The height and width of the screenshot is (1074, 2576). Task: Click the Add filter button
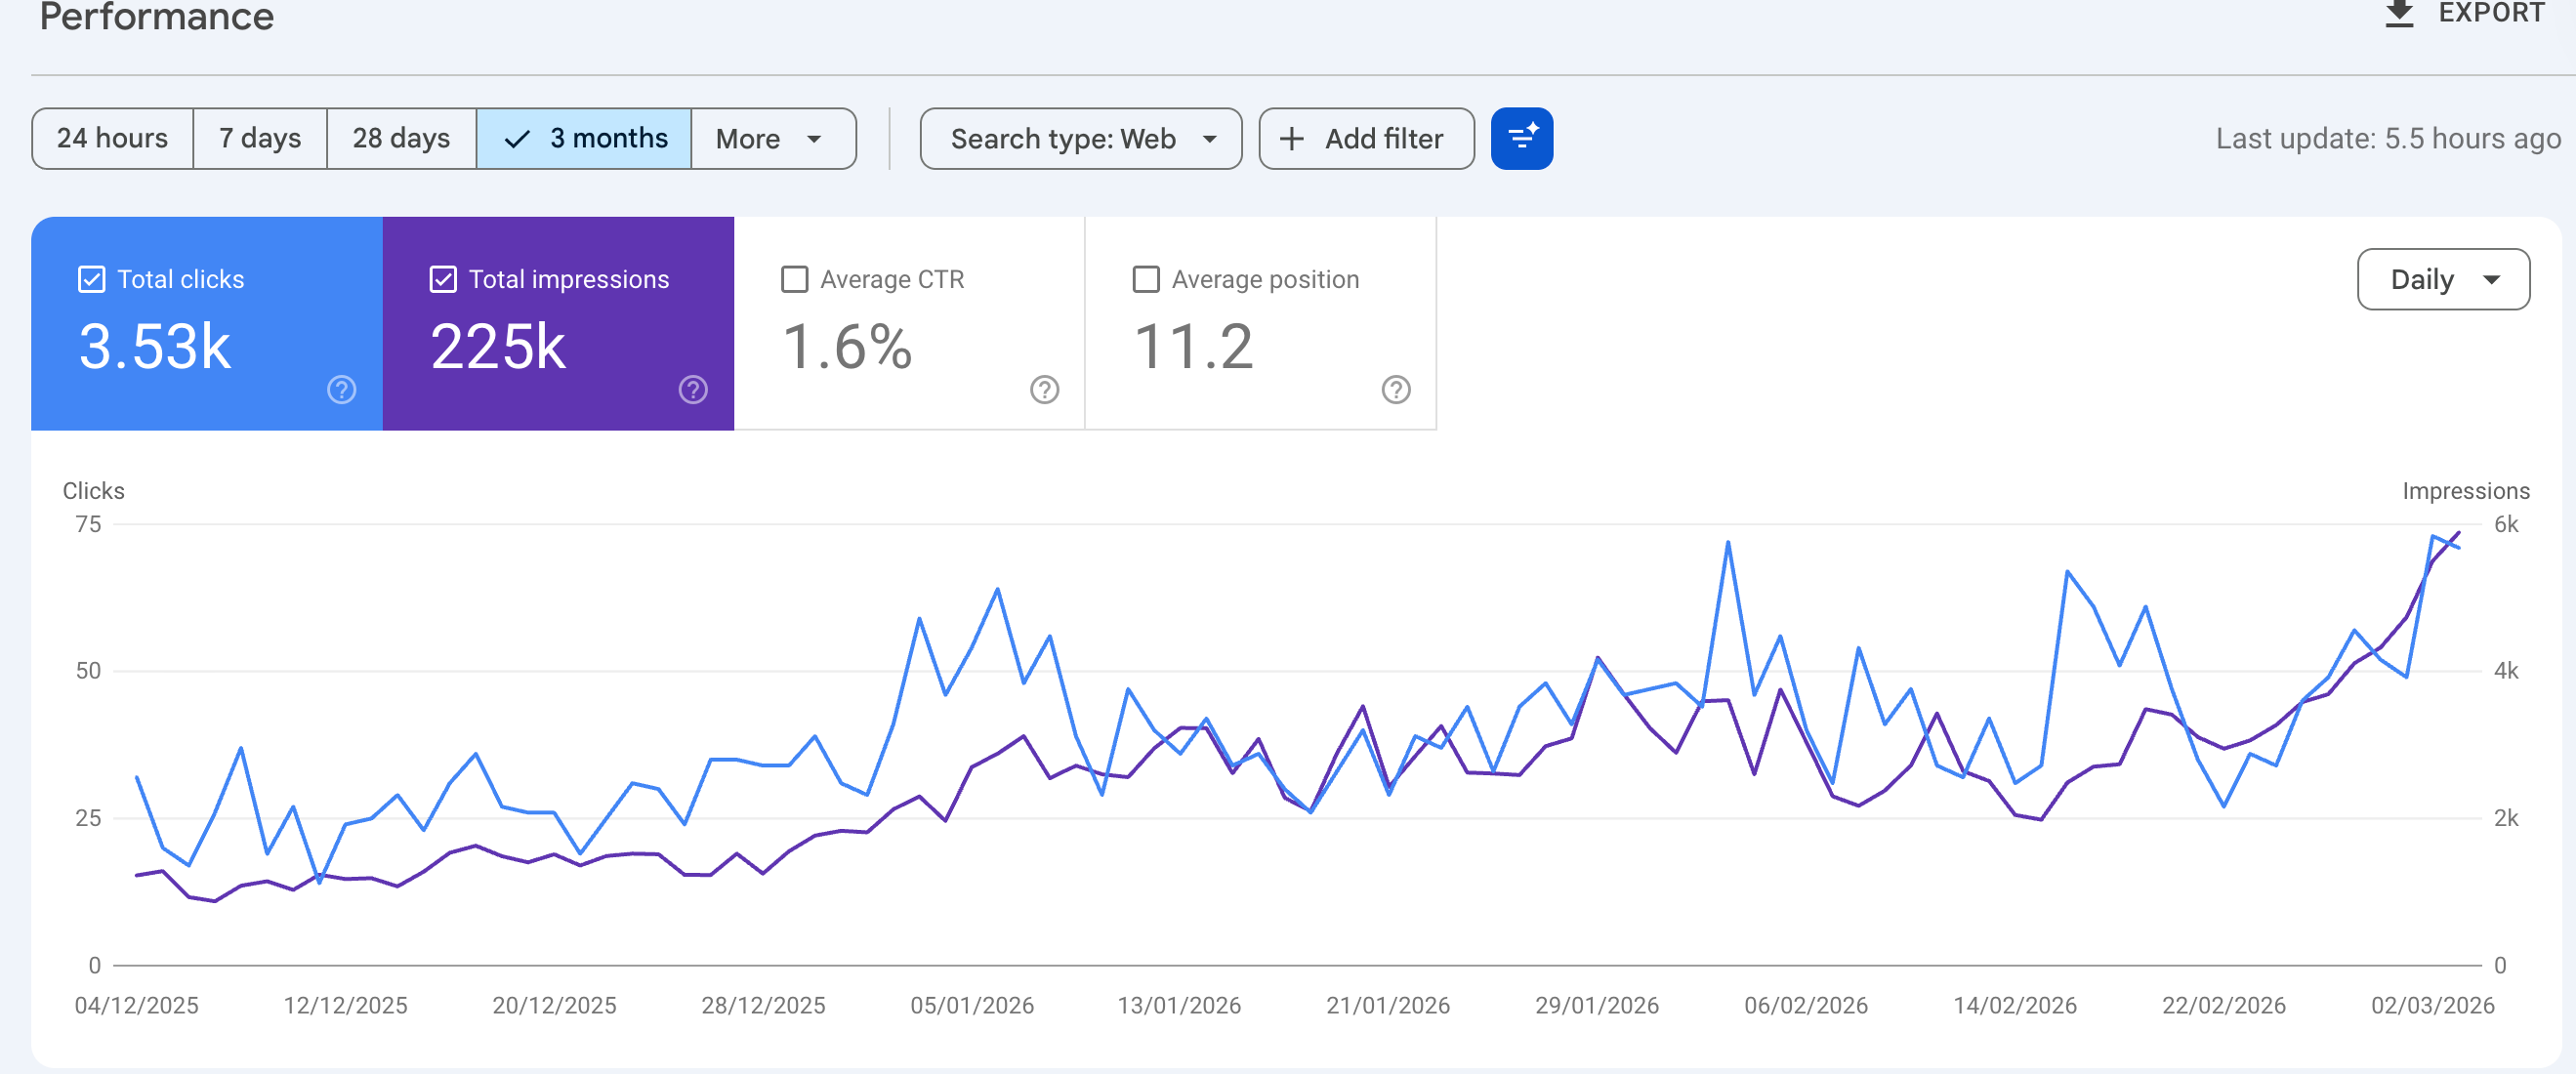(1366, 139)
